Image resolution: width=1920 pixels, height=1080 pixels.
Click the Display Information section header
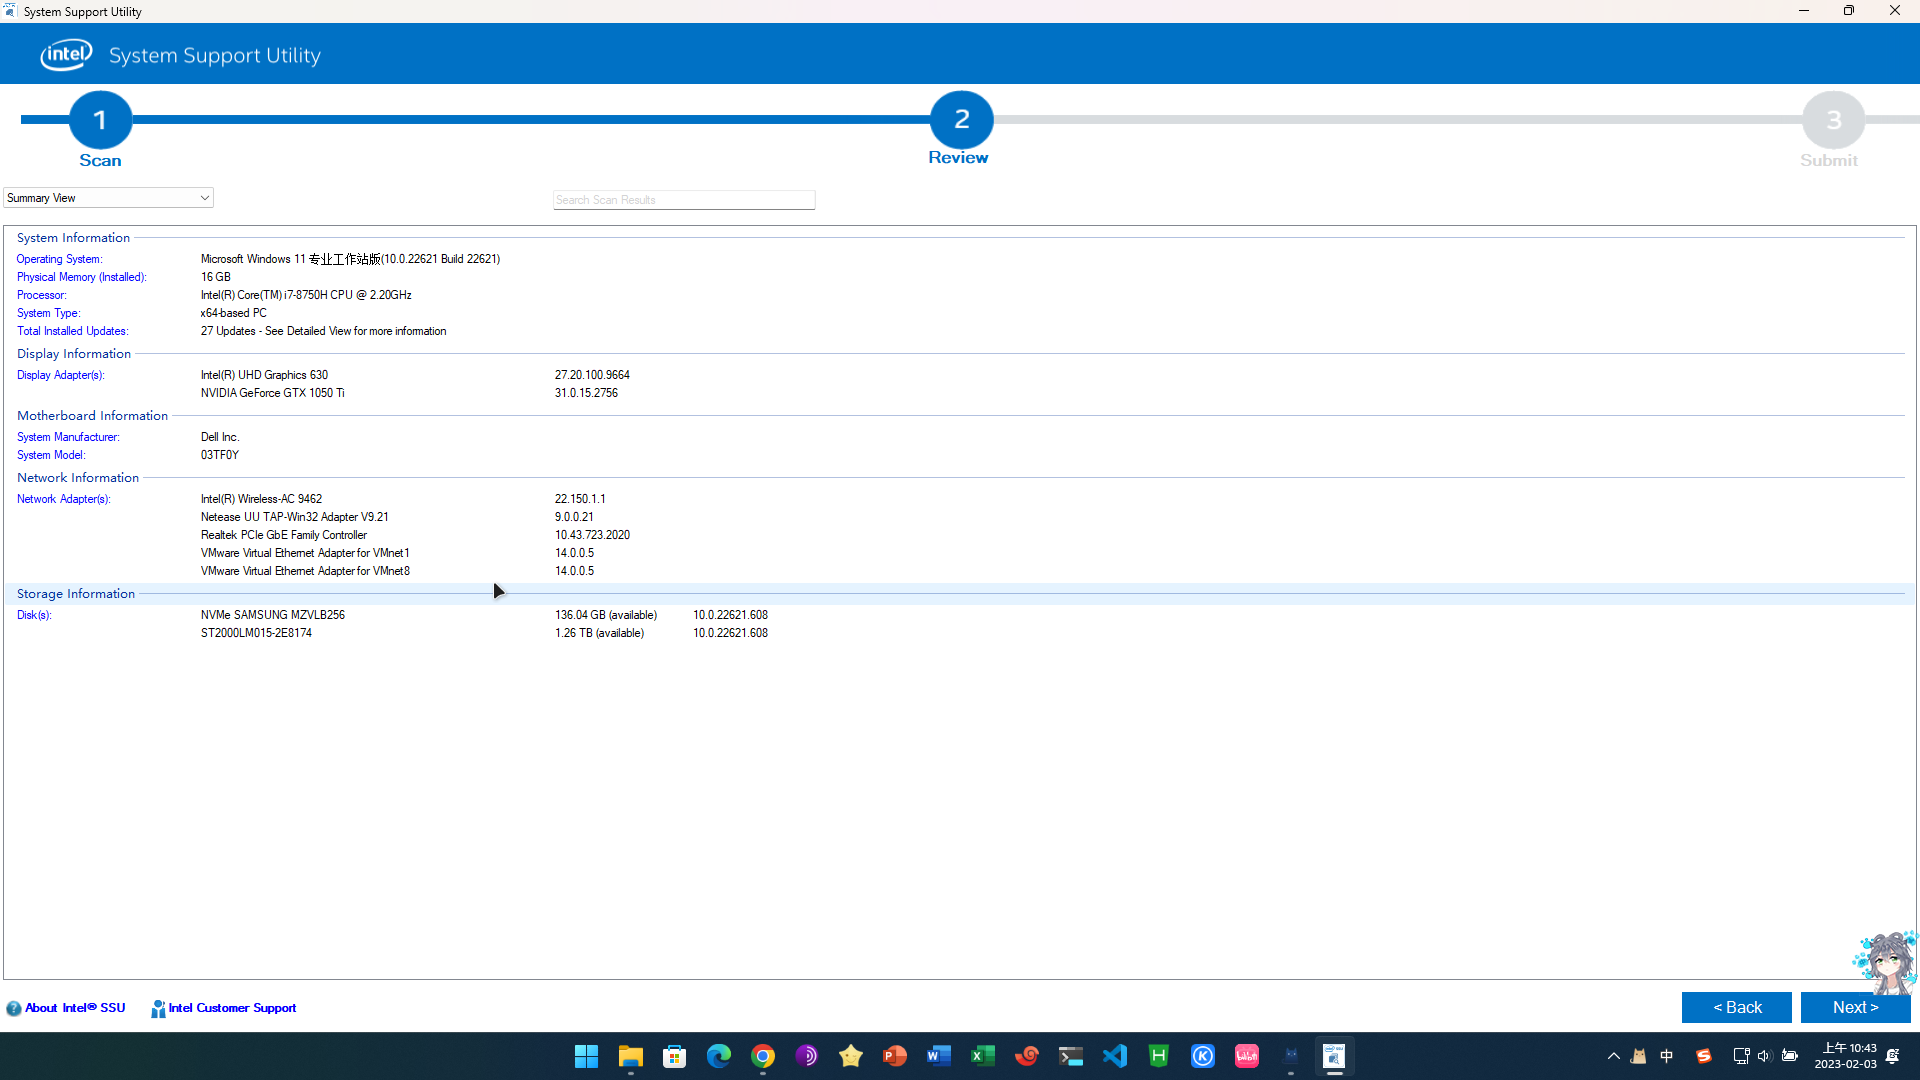(x=74, y=354)
